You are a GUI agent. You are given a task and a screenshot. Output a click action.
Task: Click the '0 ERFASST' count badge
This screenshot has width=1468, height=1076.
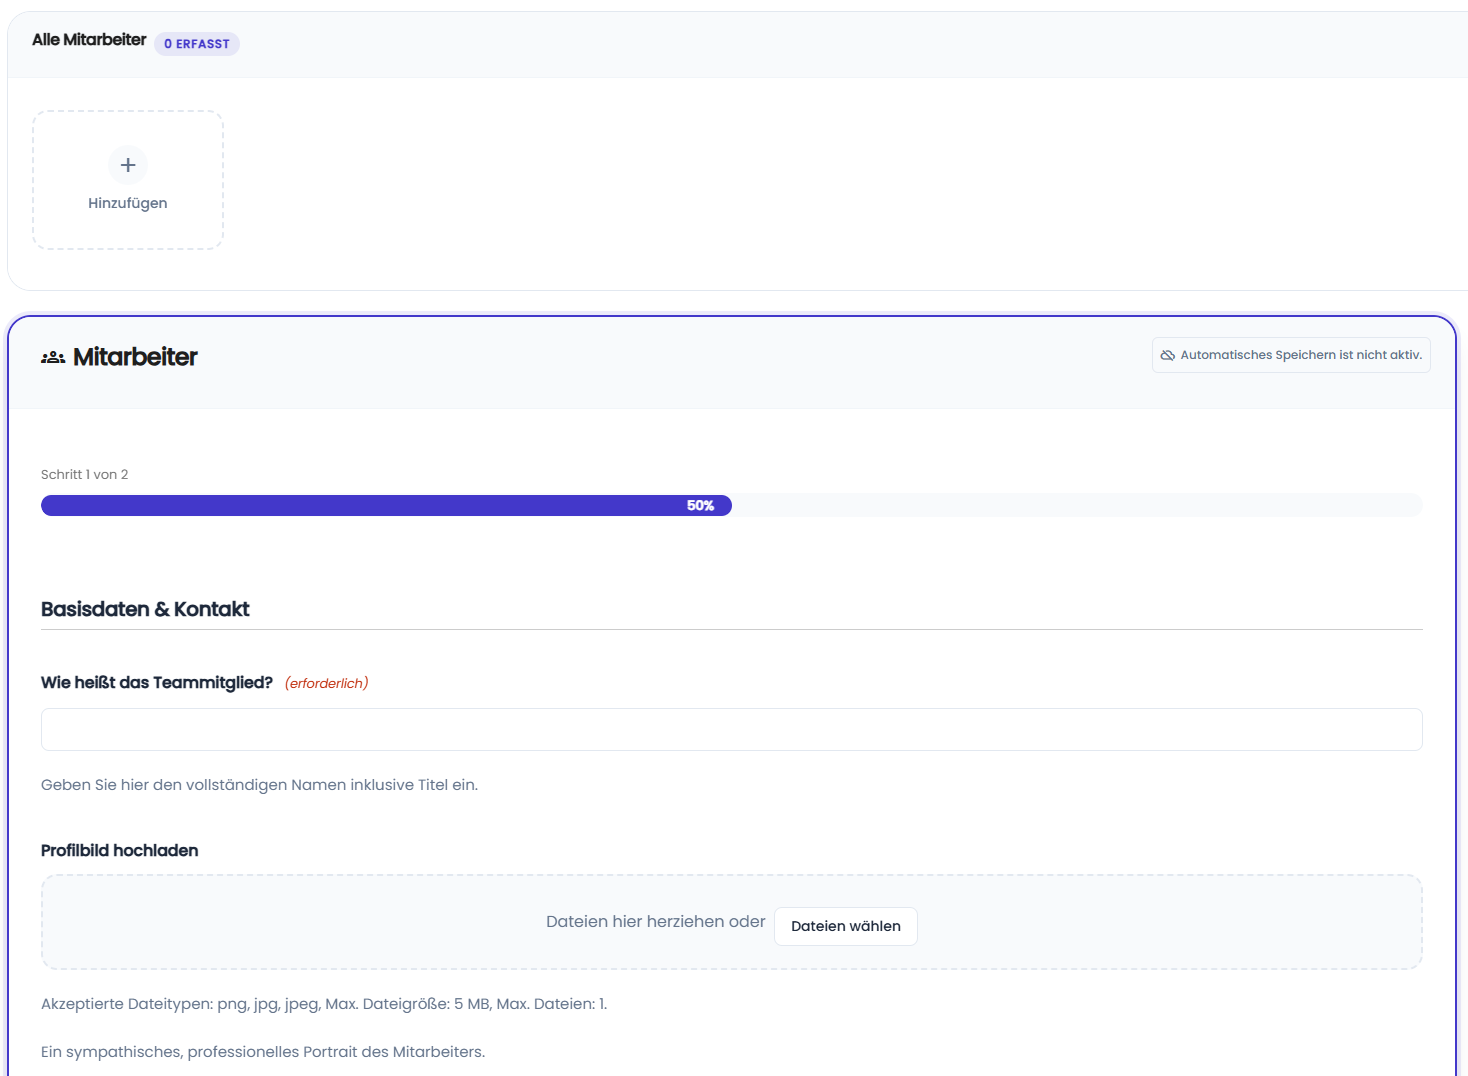click(x=197, y=44)
